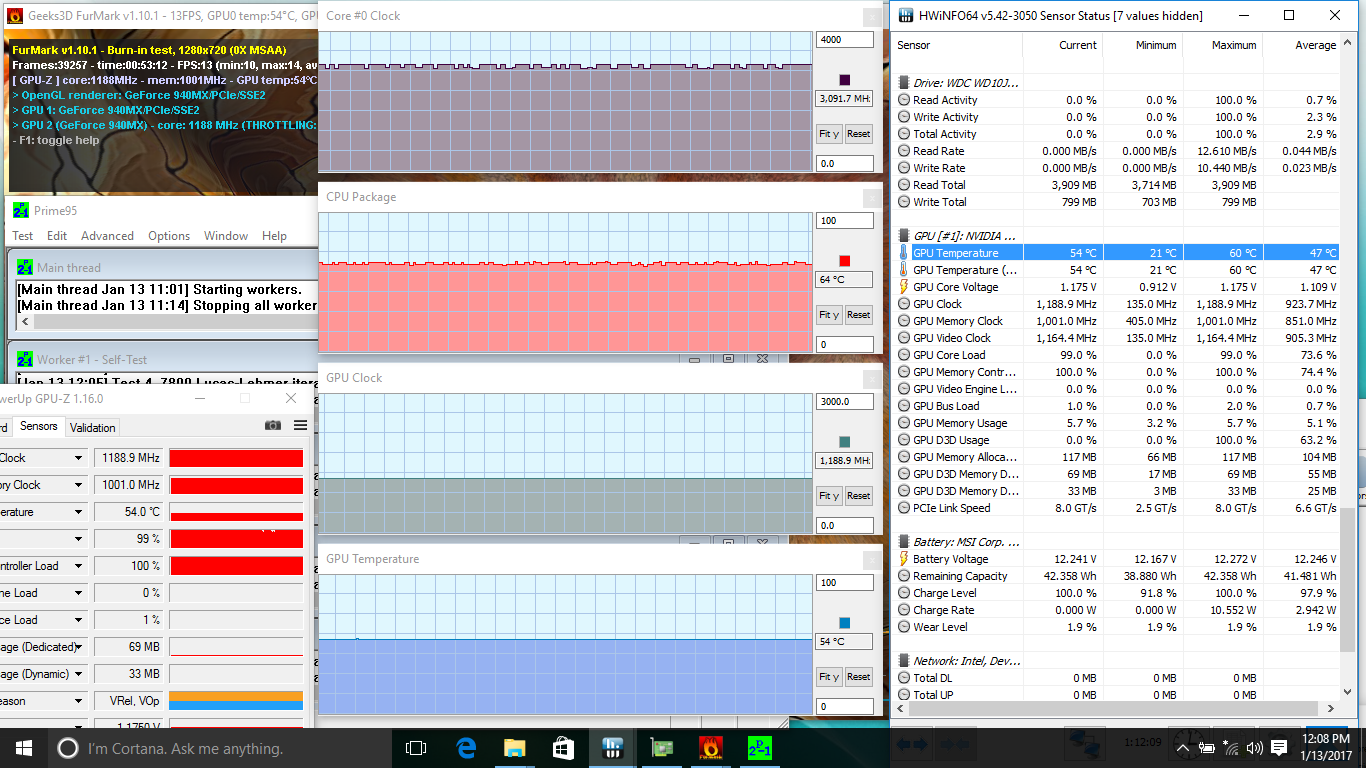This screenshot has width=1366, height=768.
Task: Open the Prime95 Advanced menu
Action: [x=107, y=236]
